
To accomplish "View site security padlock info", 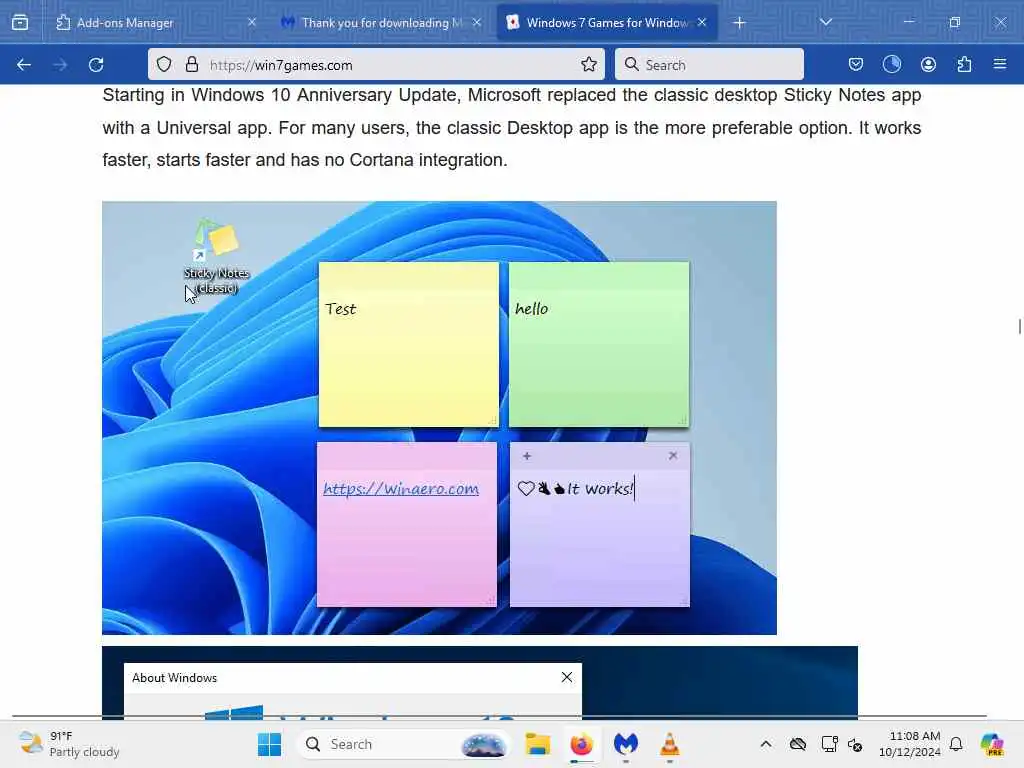I will (191, 64).
